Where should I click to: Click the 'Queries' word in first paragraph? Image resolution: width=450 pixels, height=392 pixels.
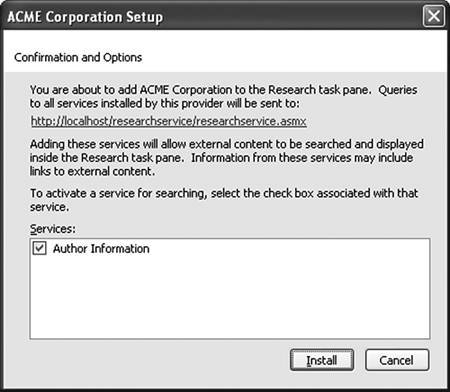click(398, 90)
